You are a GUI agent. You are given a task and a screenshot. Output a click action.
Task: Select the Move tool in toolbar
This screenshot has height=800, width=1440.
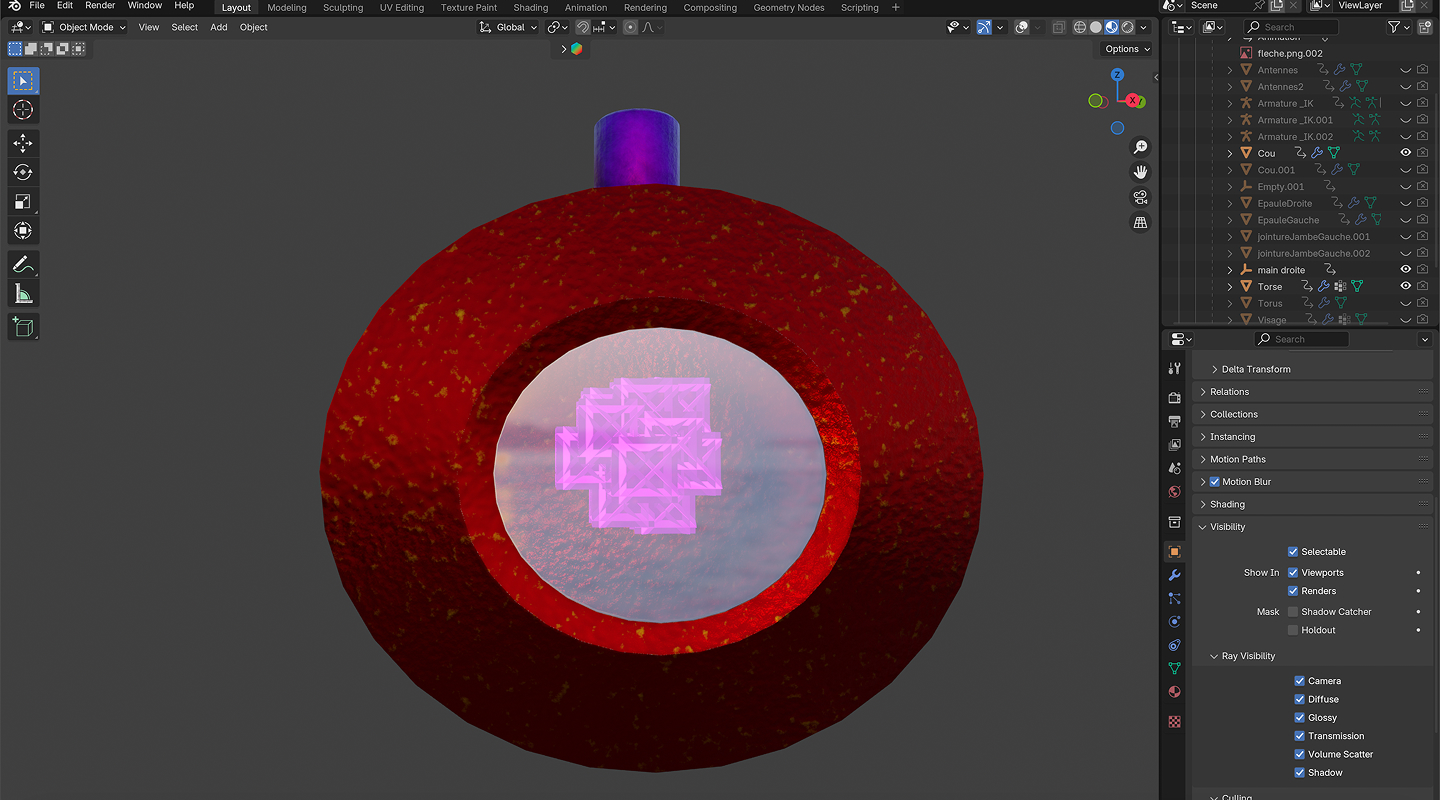click(x=23, y=144)
